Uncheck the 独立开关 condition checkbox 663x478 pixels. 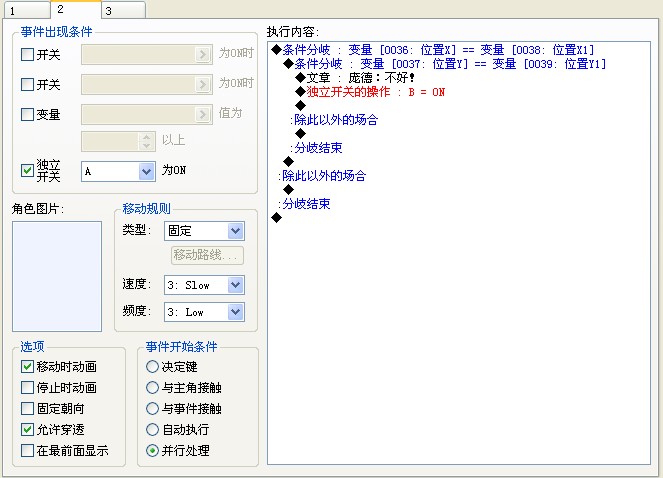click(x=27, y=170)
